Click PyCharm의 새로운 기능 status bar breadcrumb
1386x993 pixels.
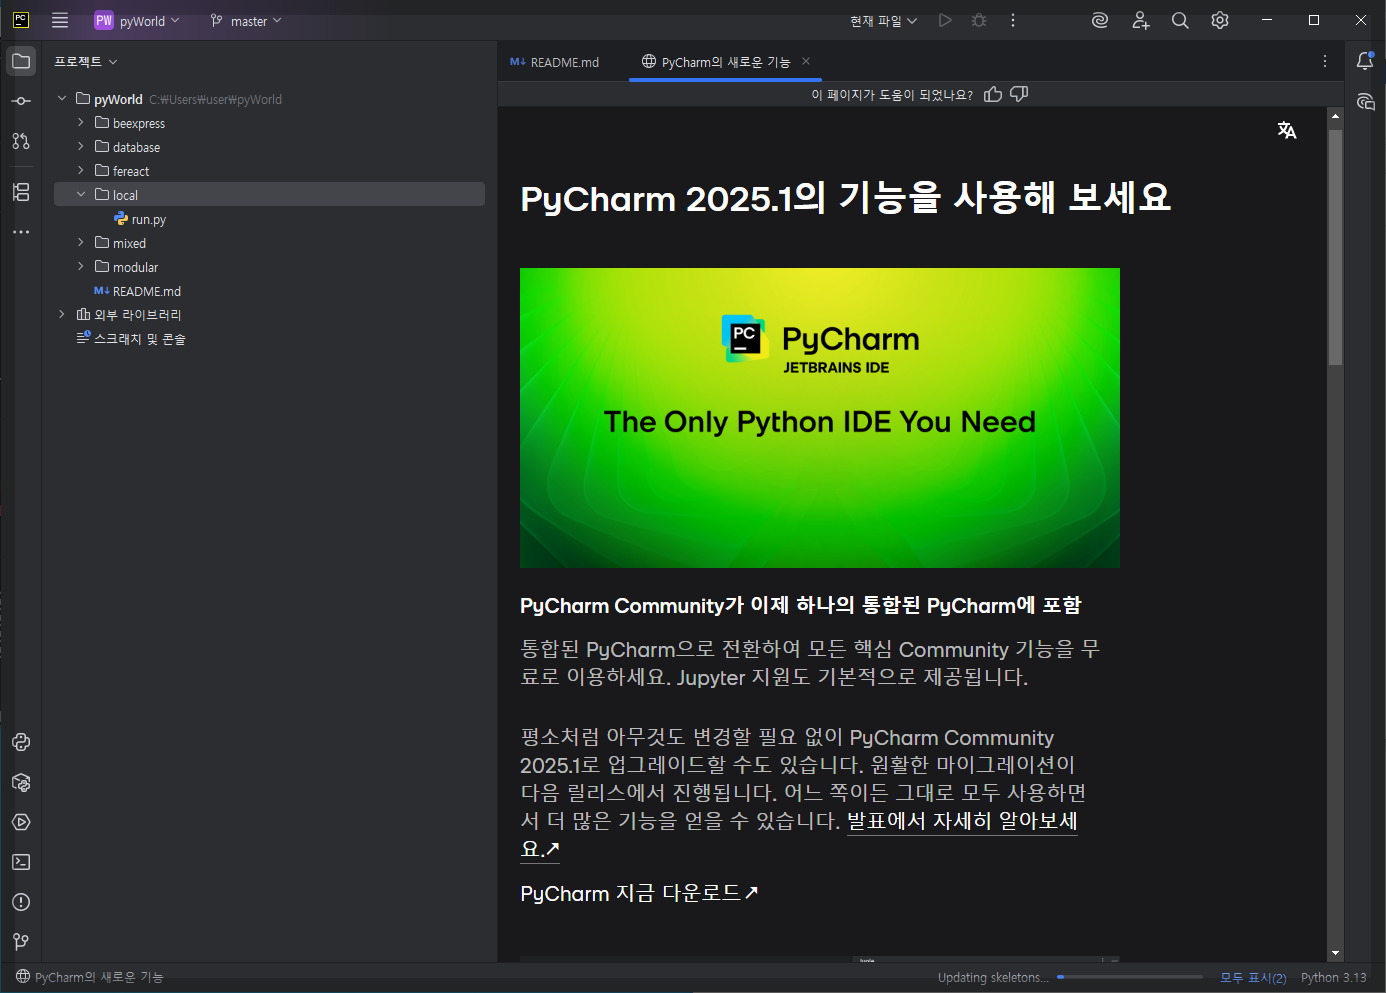coord(89,977)
